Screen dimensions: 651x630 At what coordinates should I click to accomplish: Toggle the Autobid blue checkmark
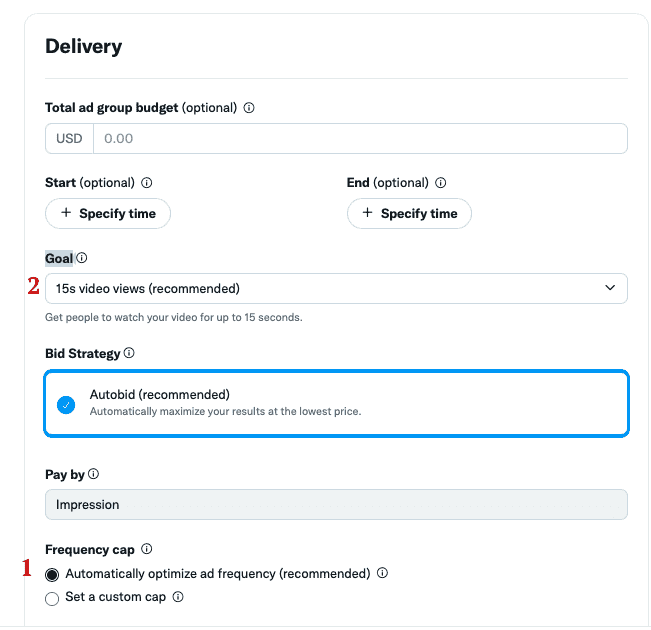66,405
